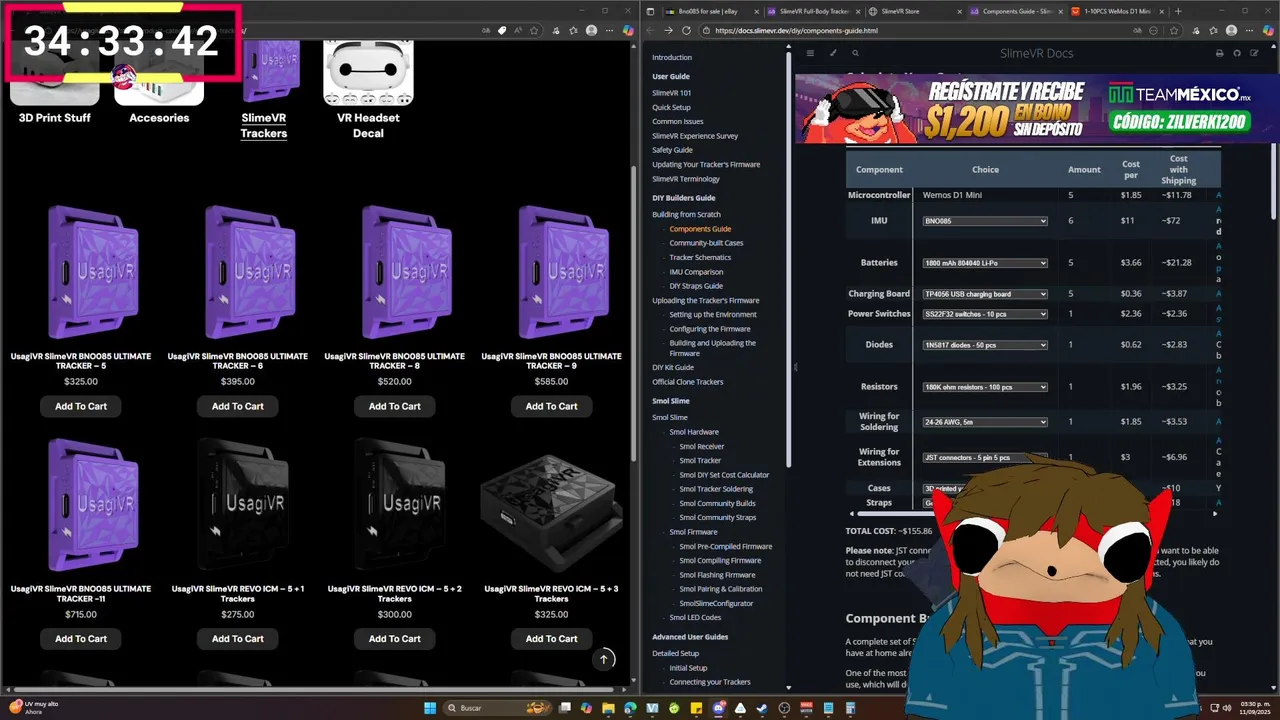
Task: Open the IMU Comparison sidebar link
Action: pos(696,272)
